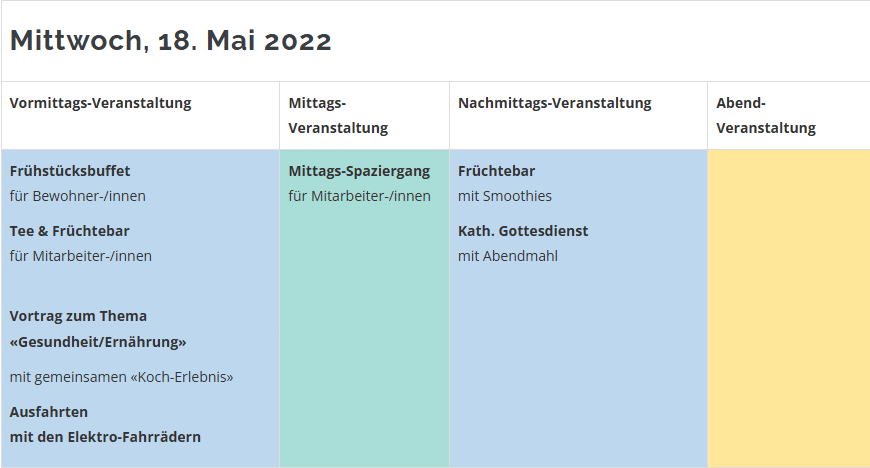Click the text mit Smoothies

[505, 196]
